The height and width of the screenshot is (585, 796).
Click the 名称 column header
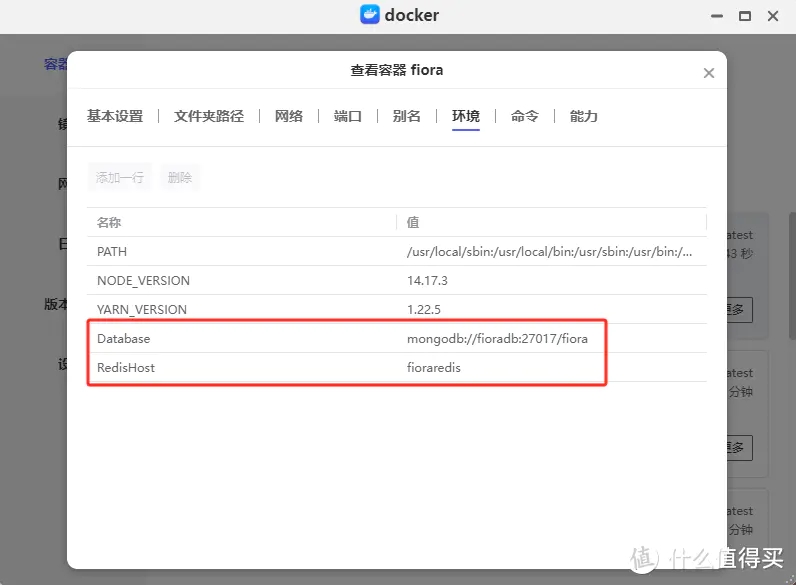(x=109, y=222)
